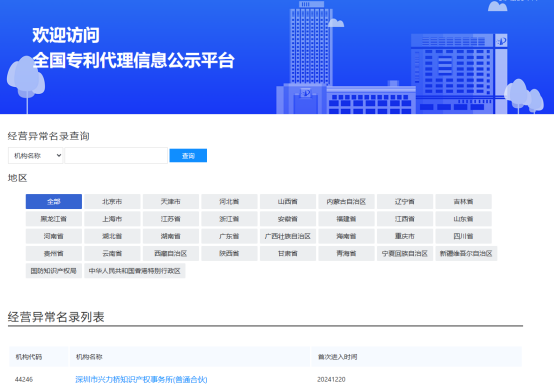
Task: Filter the list by 北京市
Action: point(112,202)
